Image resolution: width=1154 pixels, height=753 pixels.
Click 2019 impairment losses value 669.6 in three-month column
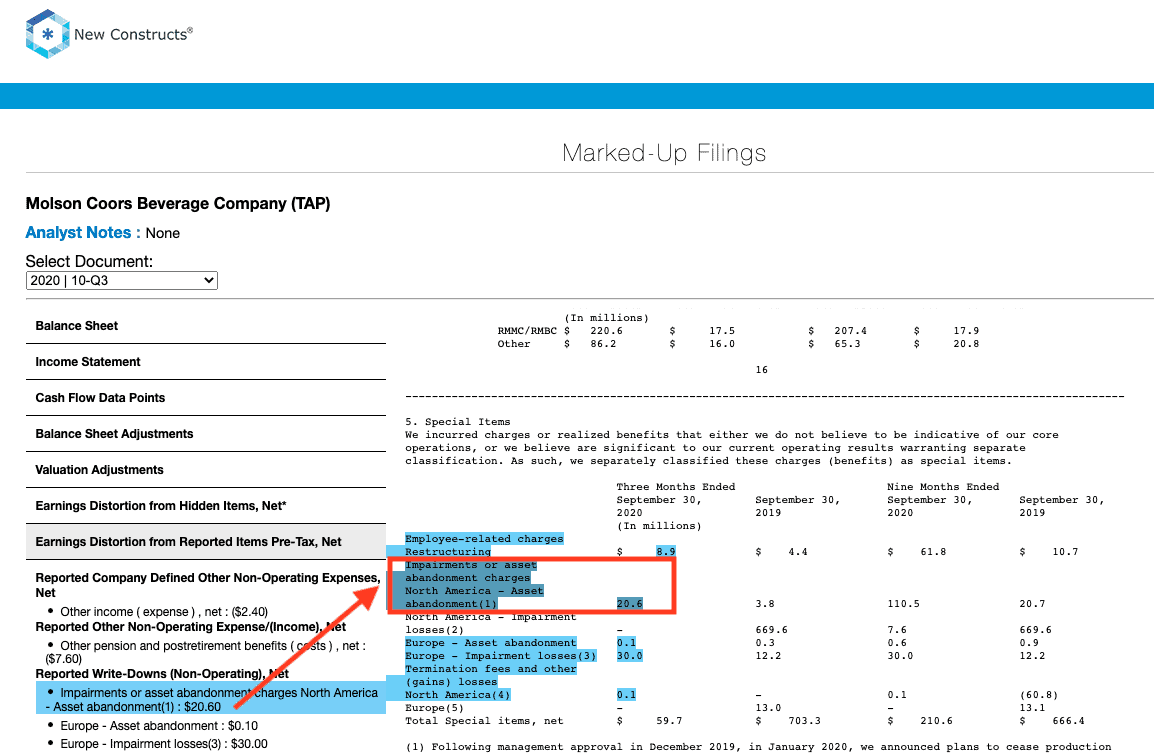tap(771, 630)
